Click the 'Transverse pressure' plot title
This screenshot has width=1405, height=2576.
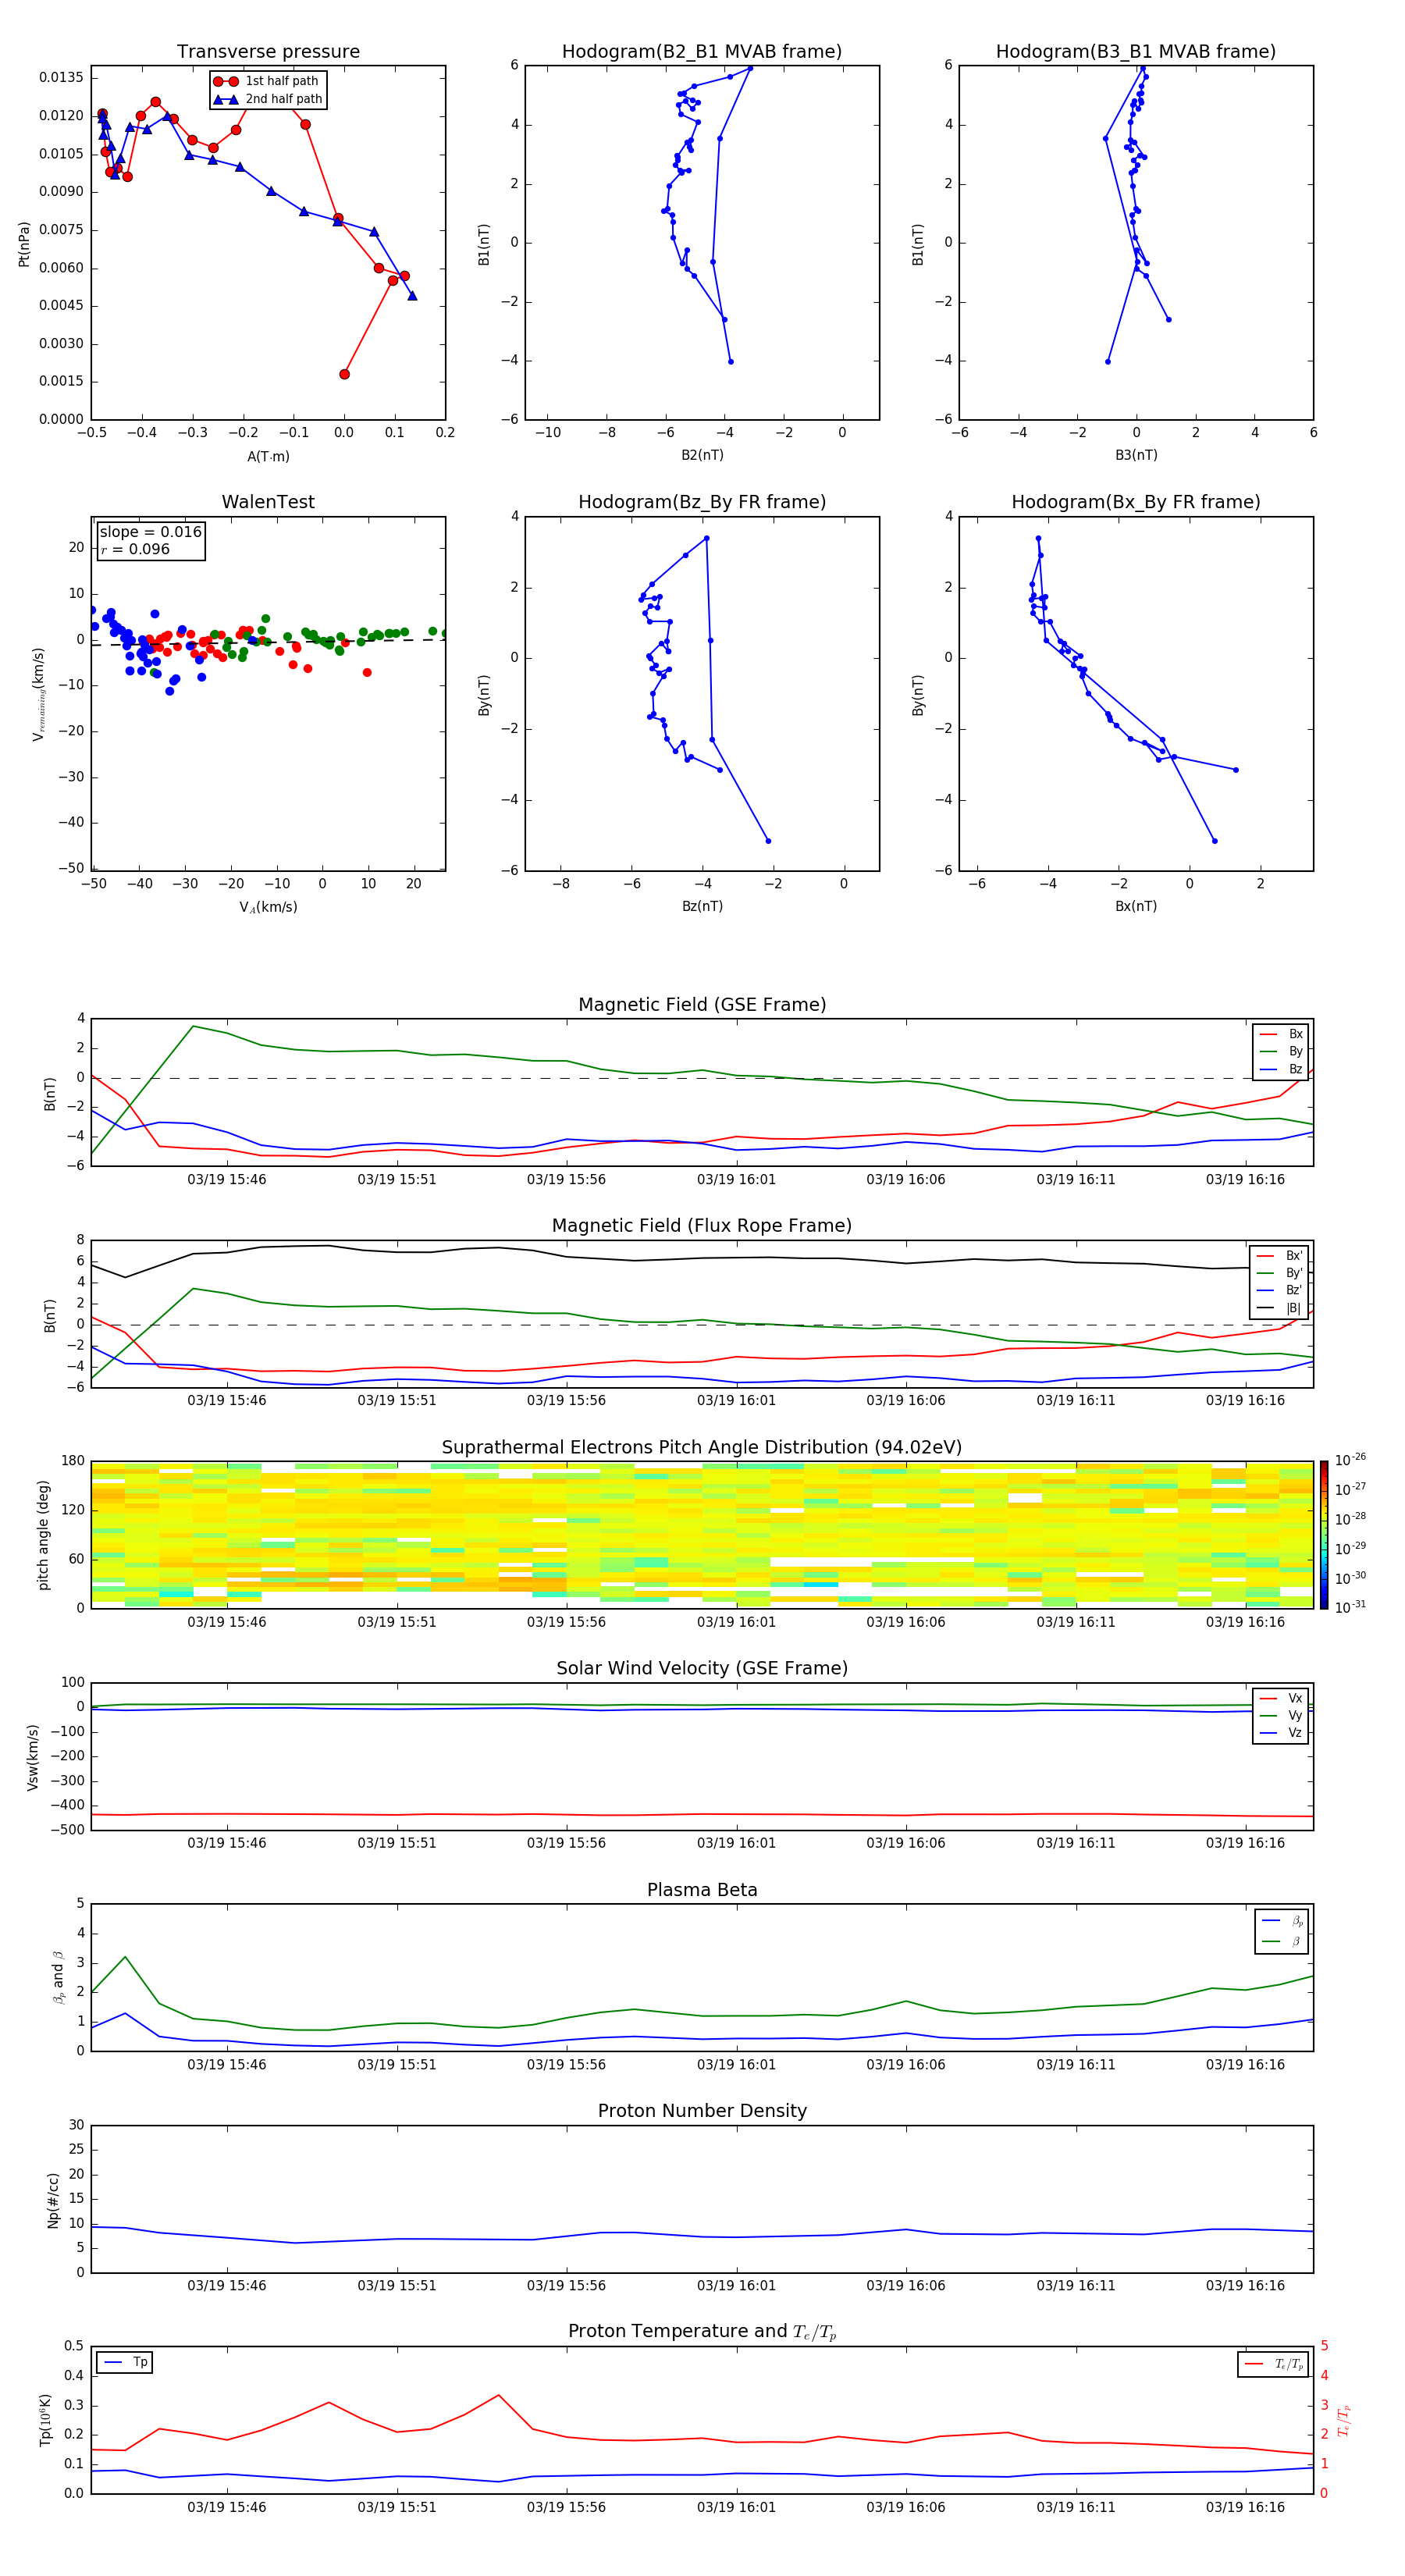(268, 52)
